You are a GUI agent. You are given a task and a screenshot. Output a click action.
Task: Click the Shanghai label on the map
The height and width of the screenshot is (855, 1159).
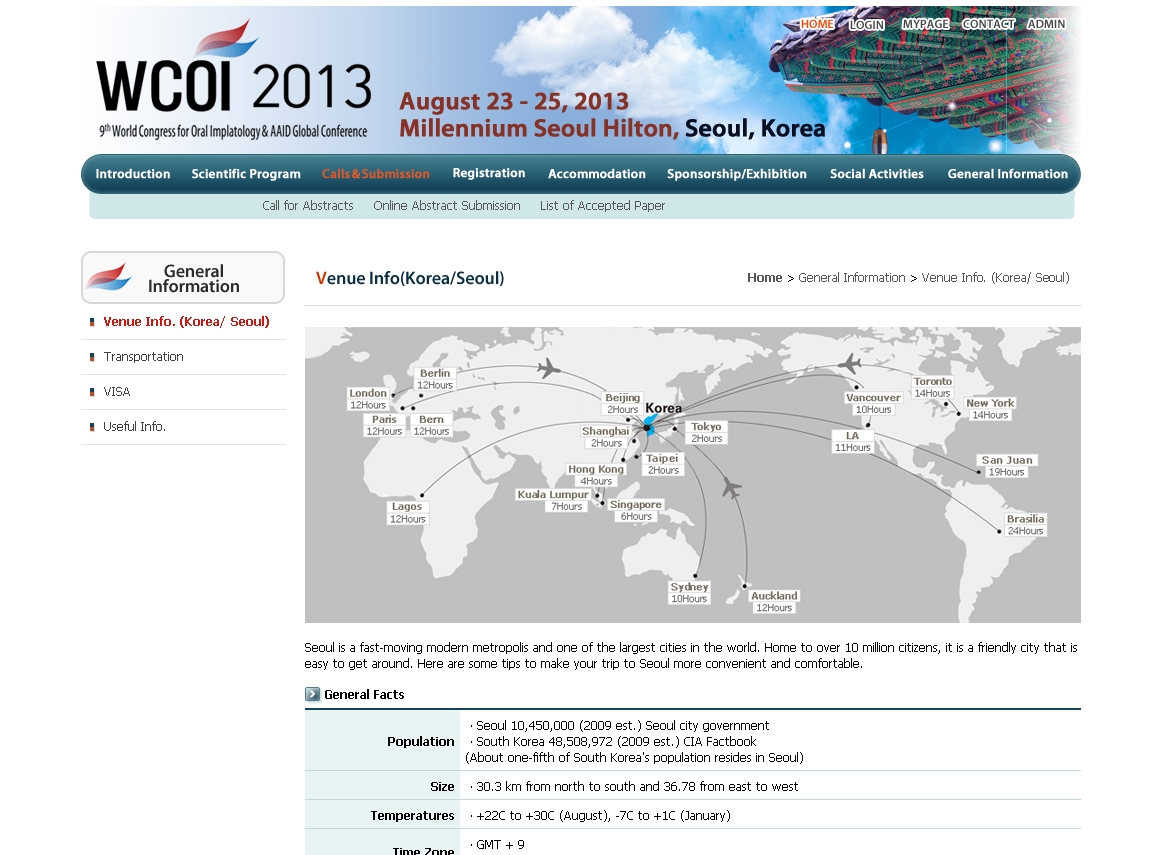coord(606,437)
